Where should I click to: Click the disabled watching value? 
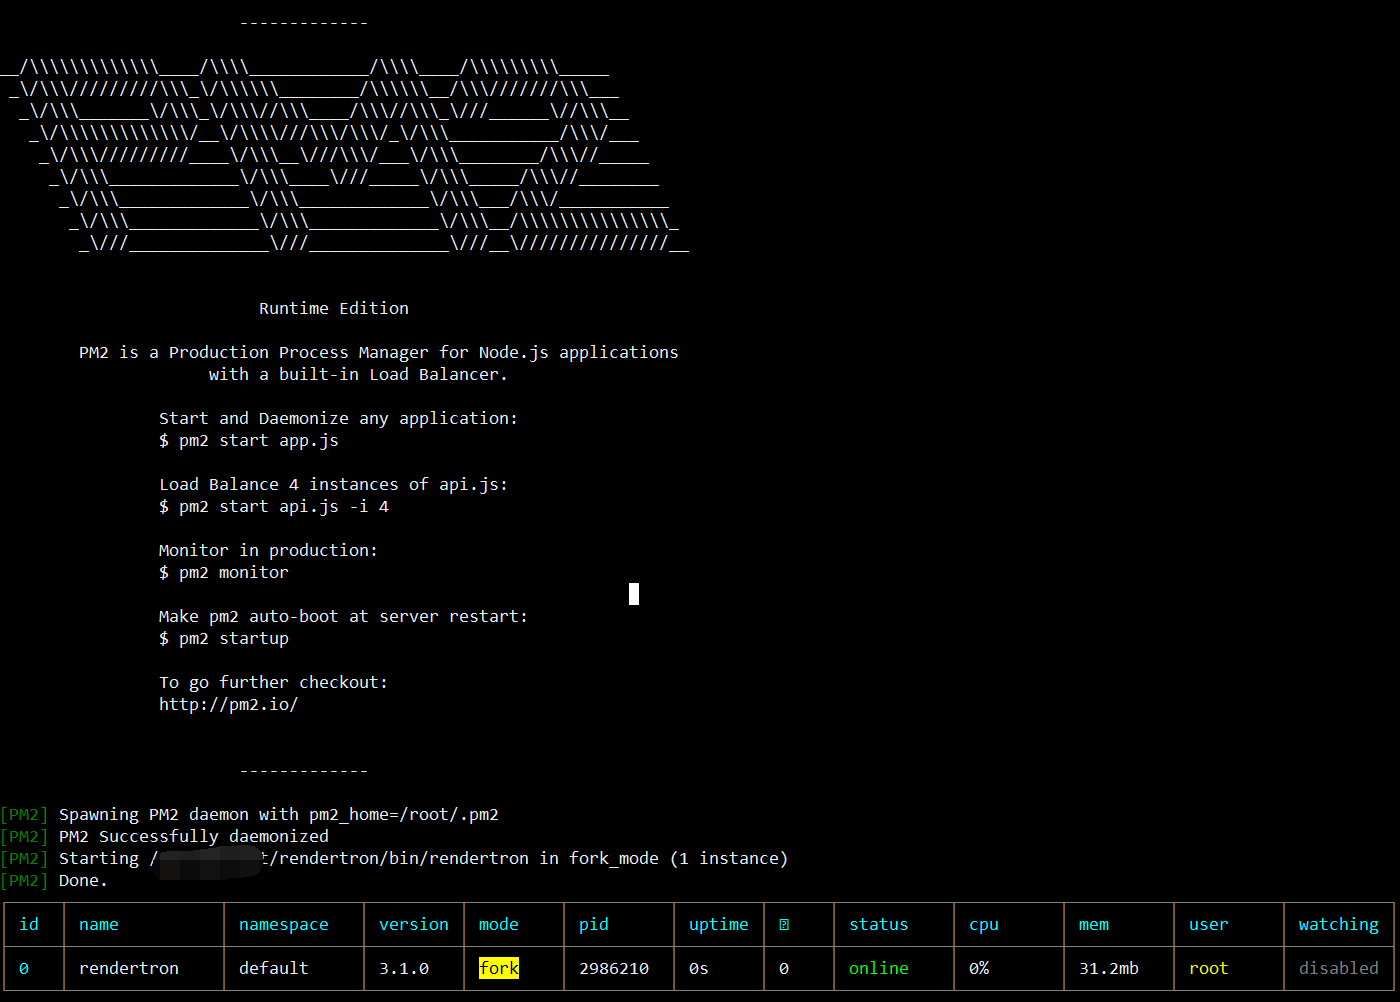tap(1338, 968)
